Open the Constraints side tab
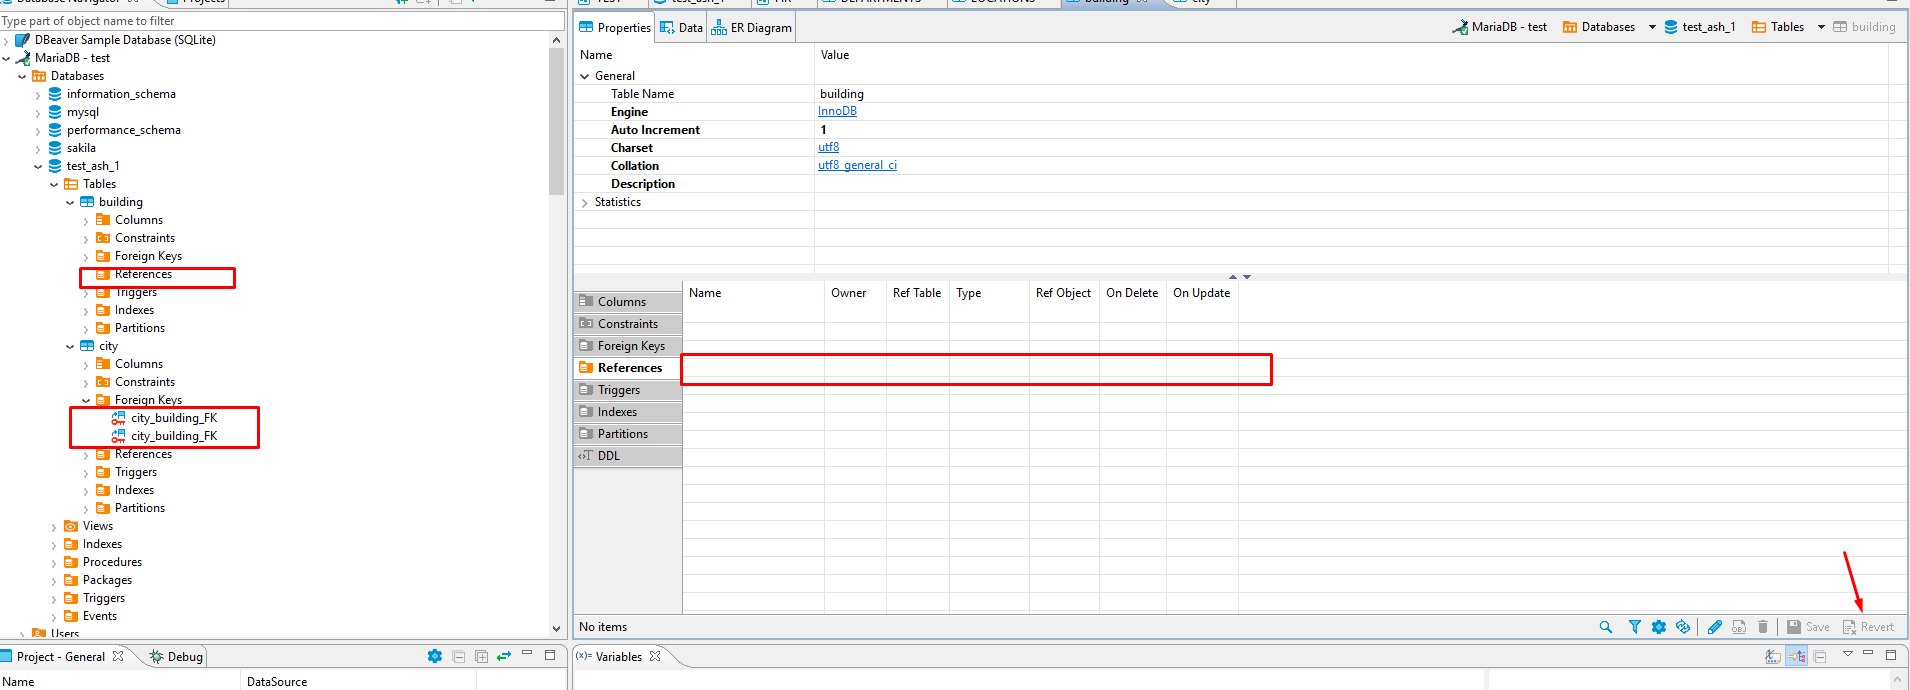 pyautogui.click(x=629, y=324)
